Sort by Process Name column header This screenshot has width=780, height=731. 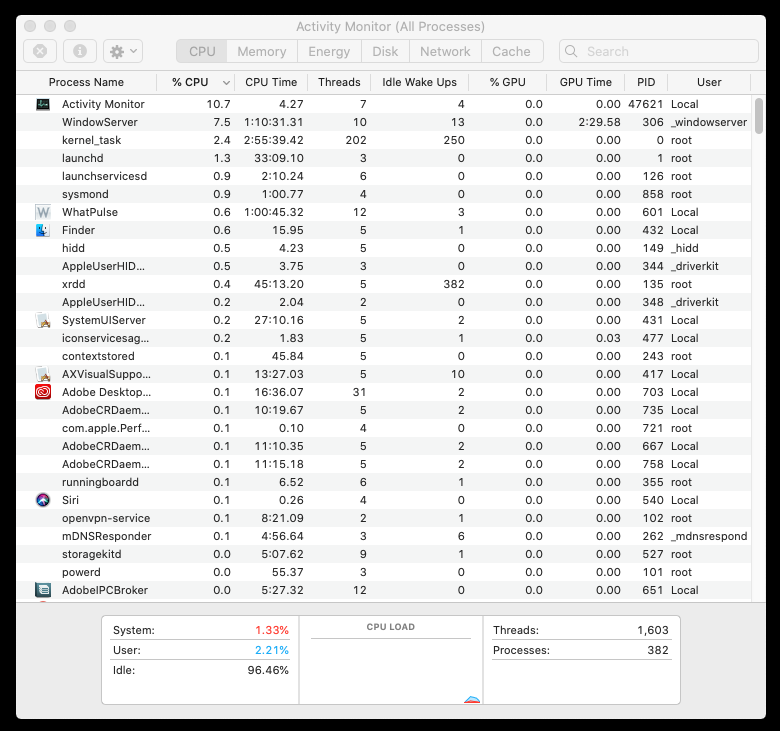tap(87, 82)
